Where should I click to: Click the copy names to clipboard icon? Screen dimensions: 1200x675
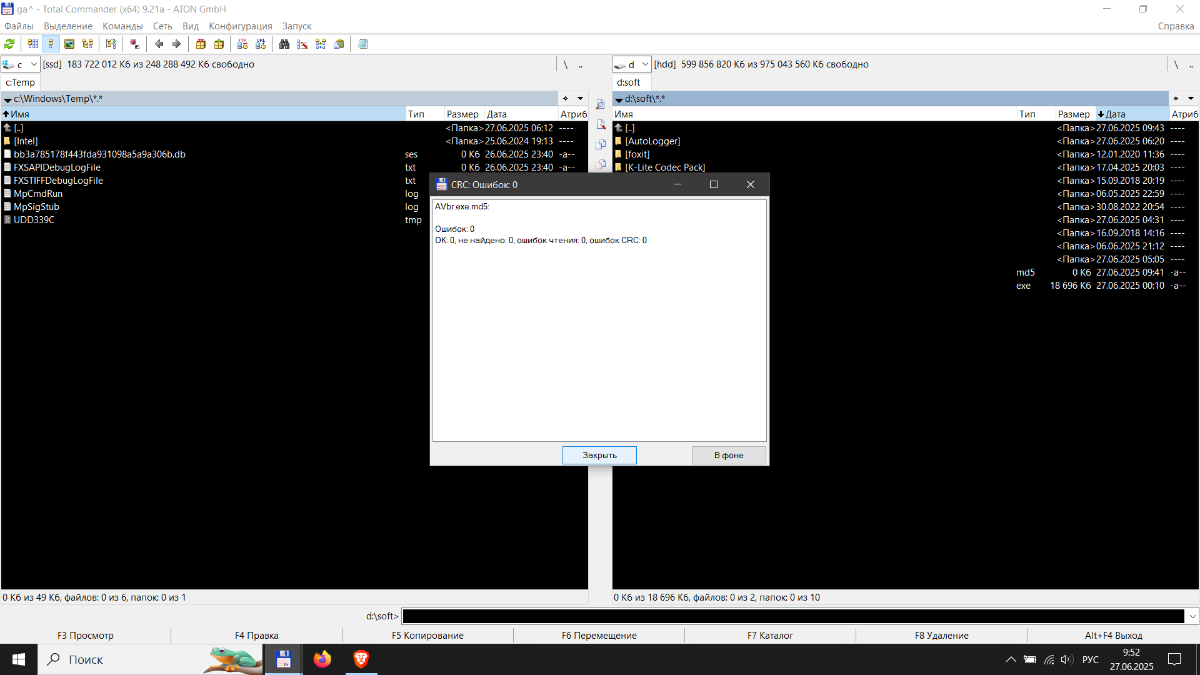pos(338,44)
